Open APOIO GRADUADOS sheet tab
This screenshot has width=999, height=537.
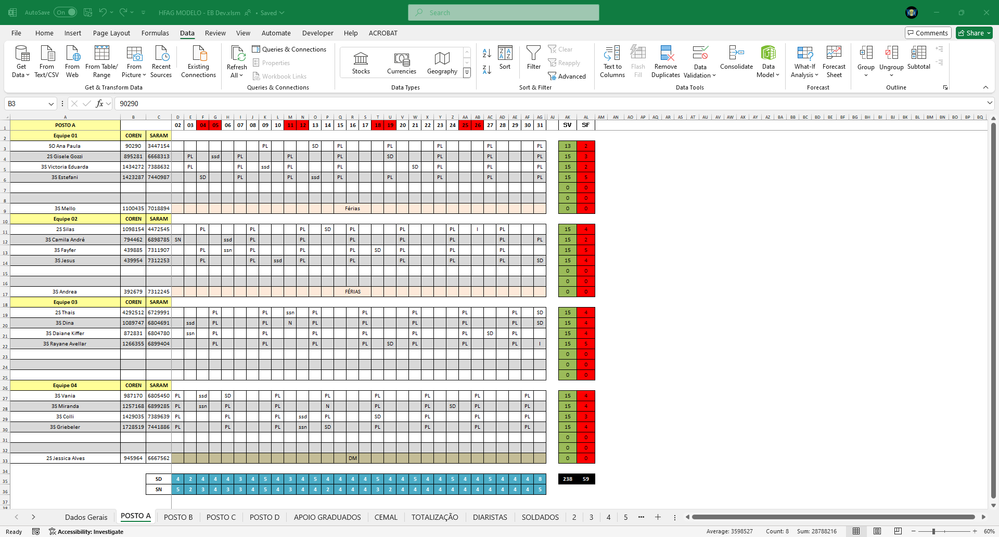click(327, 517)
